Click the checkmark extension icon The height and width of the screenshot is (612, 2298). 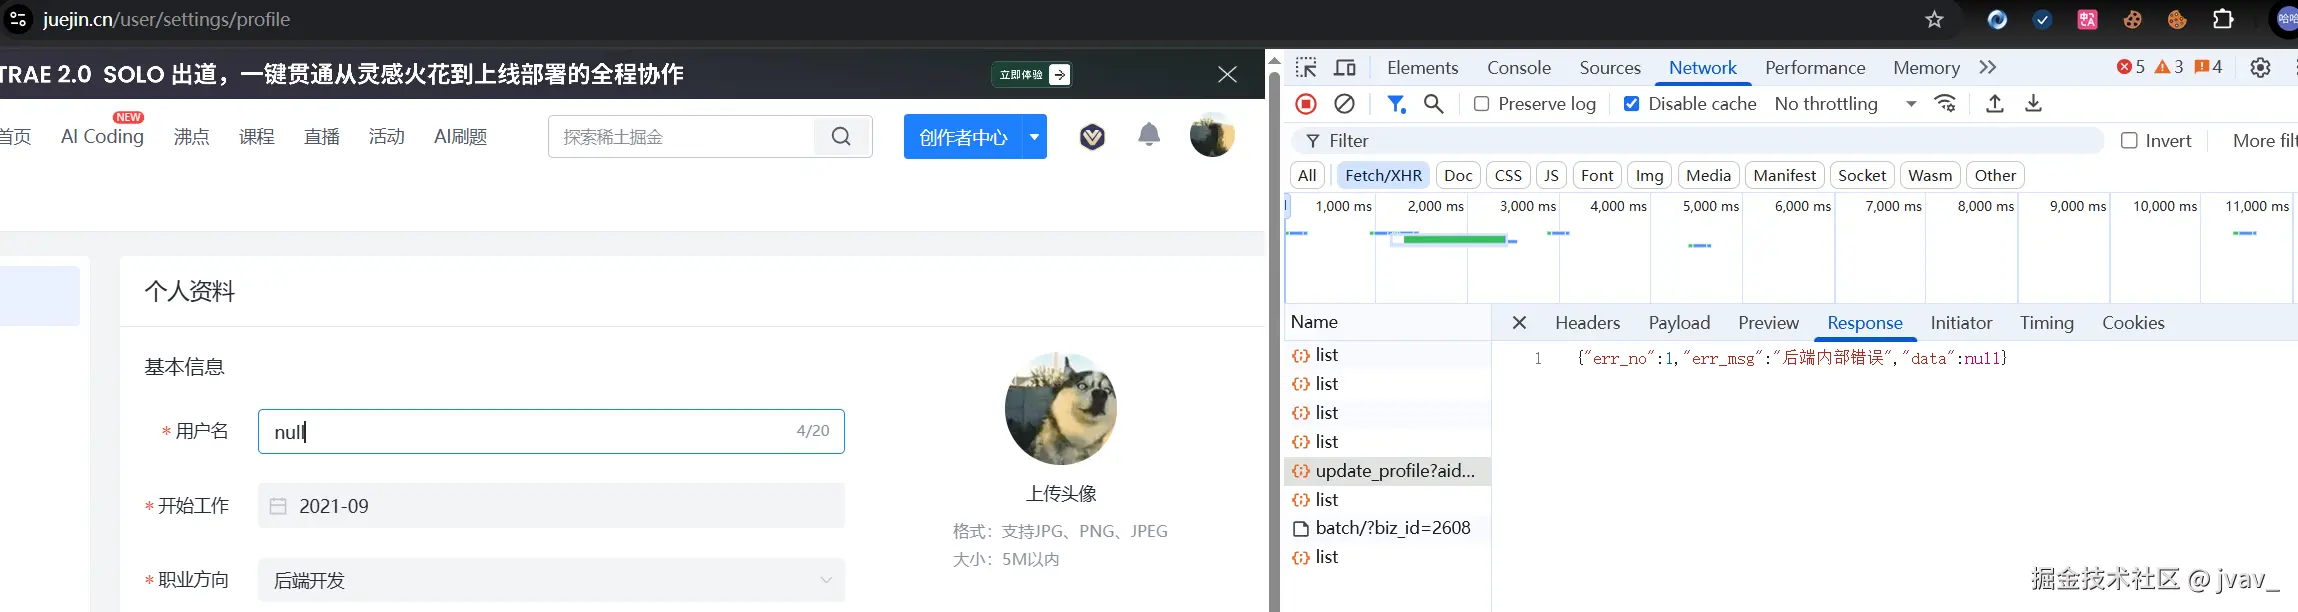pos(2042,20)
